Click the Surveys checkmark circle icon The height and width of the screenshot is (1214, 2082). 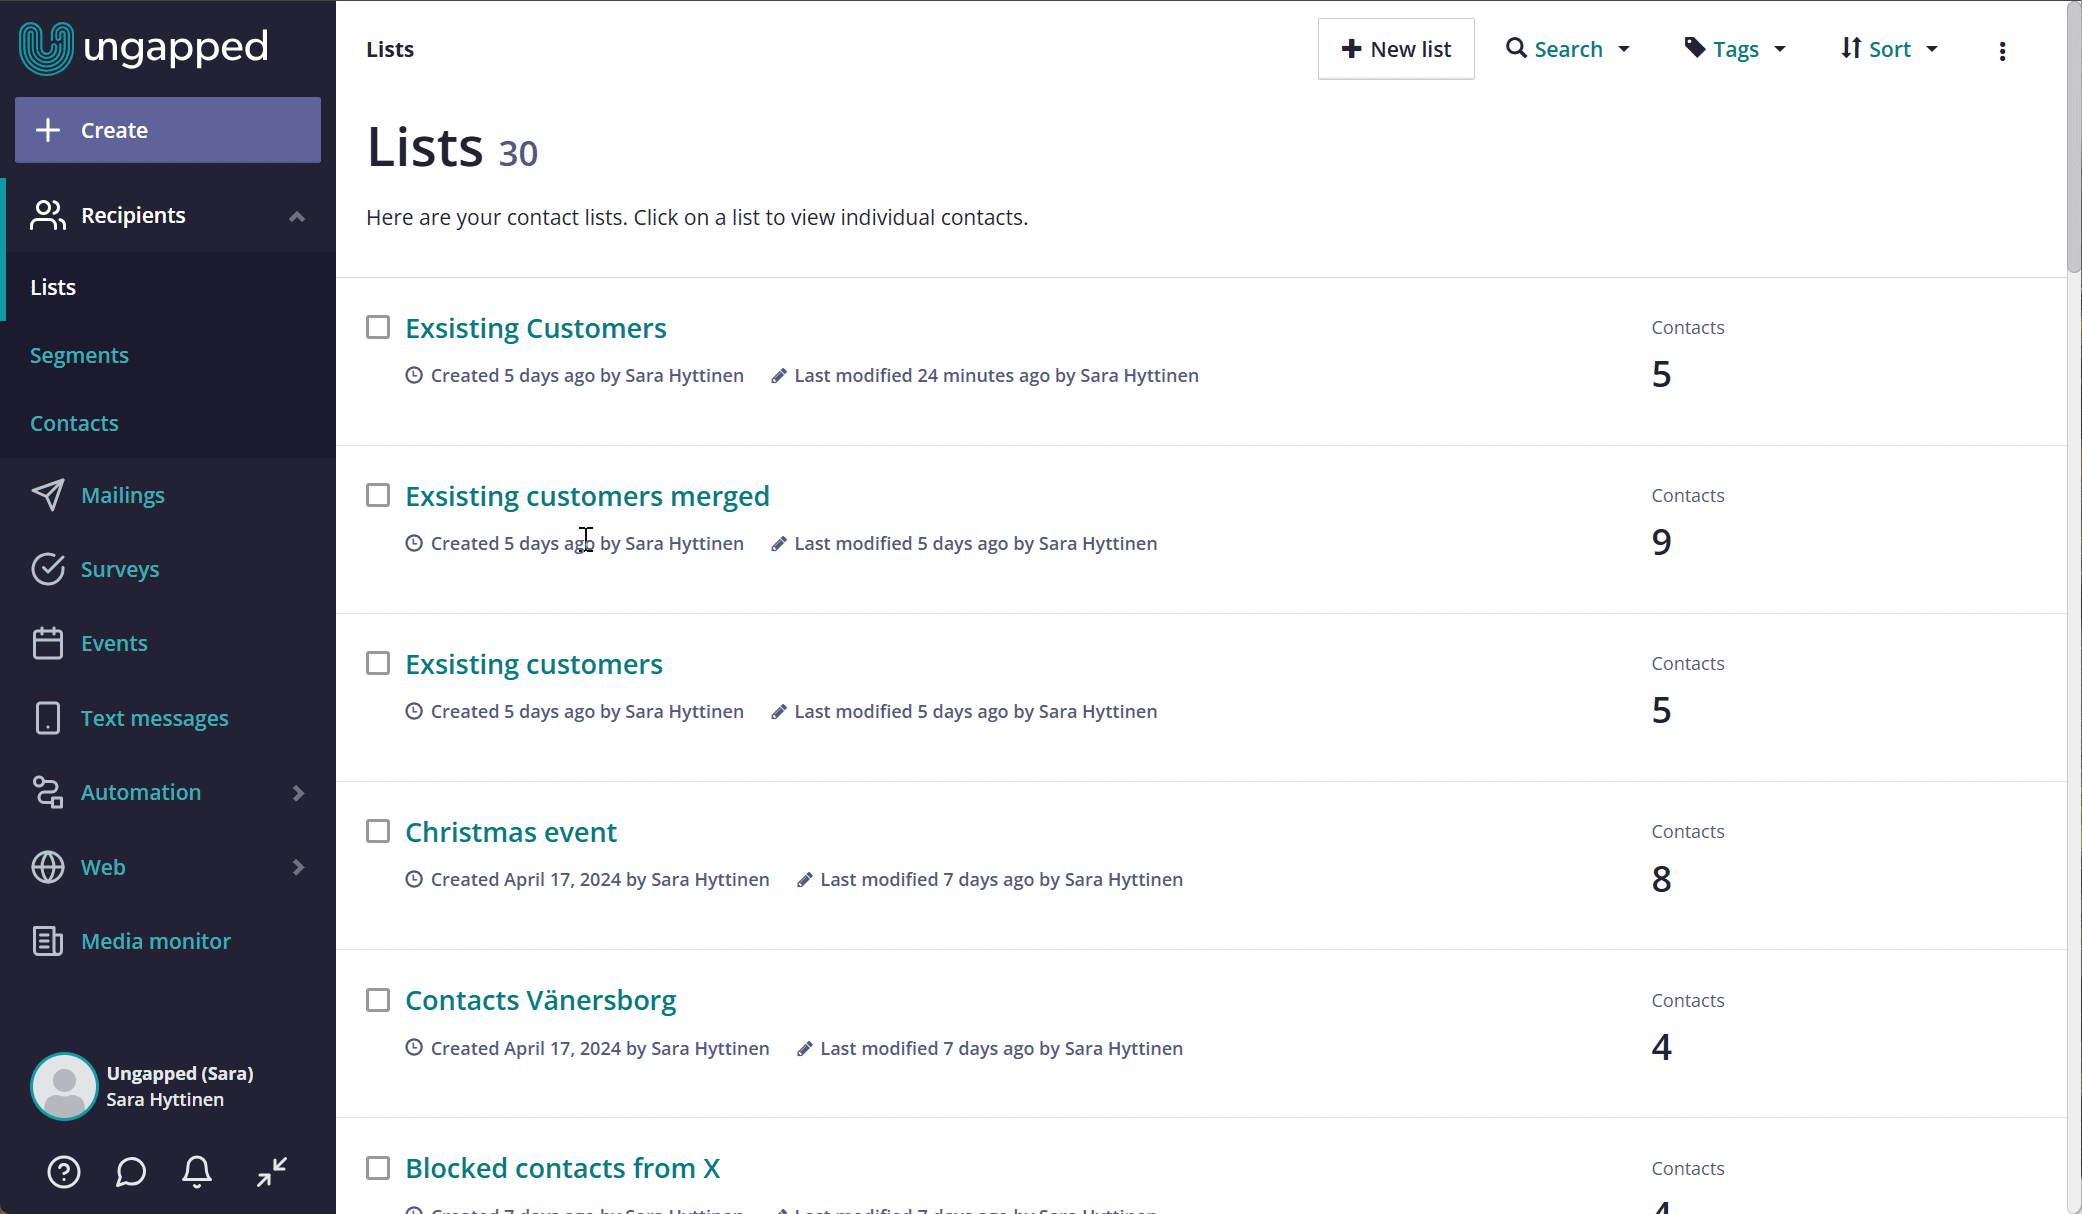(x=48, y=569)
